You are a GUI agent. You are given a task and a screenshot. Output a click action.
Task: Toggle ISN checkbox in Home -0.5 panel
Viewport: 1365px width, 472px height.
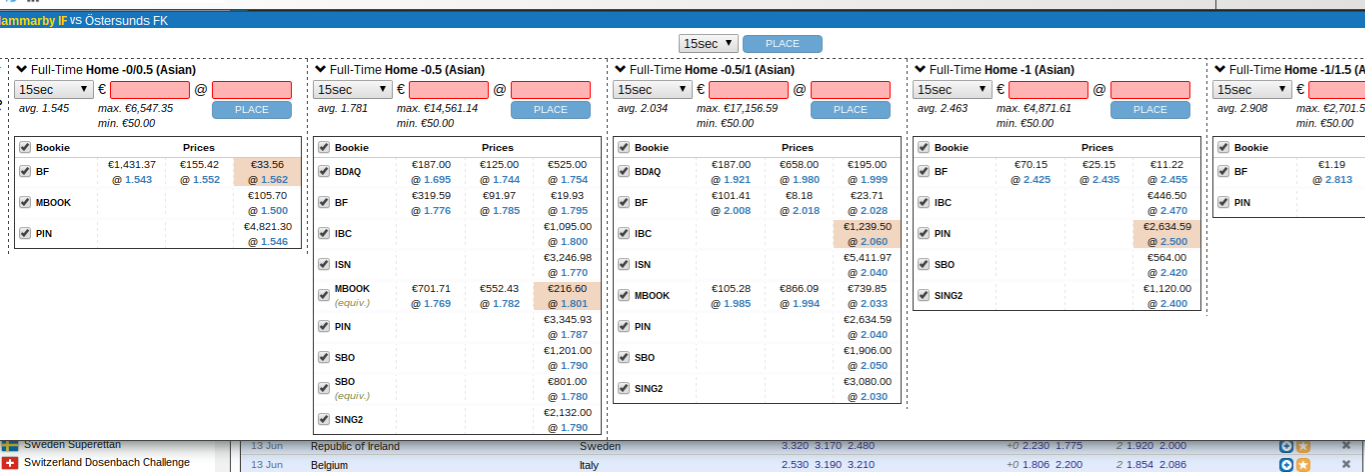324,264
